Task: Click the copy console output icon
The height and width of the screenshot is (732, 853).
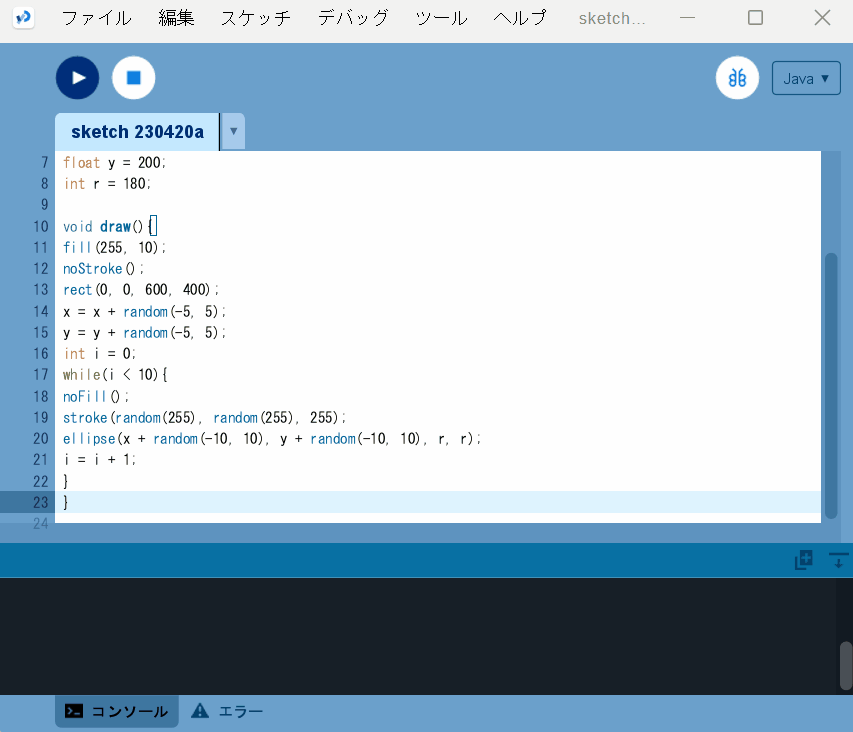Action: (x=803, y=561)
